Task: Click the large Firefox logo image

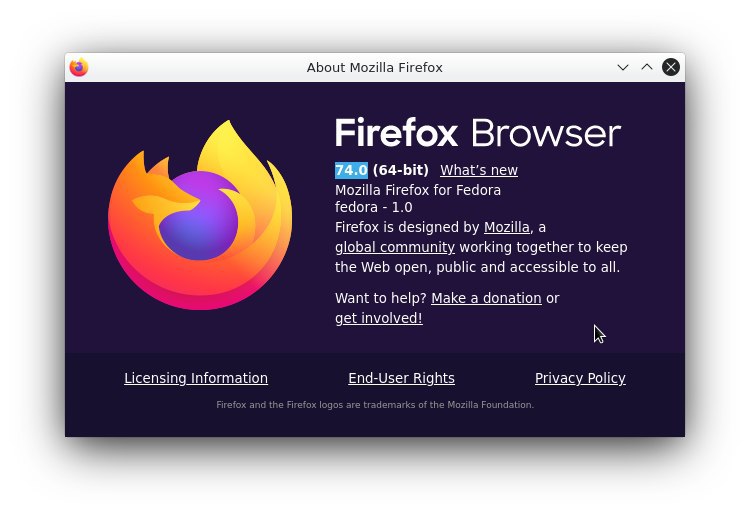Action: [200, 215]
